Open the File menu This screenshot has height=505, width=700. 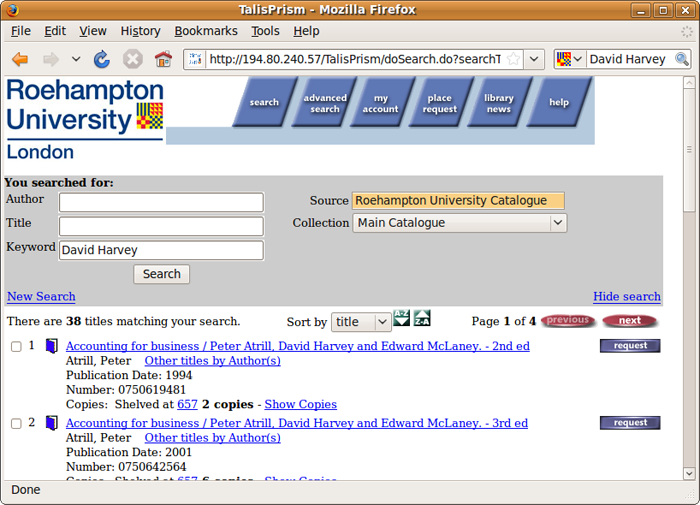21,31
